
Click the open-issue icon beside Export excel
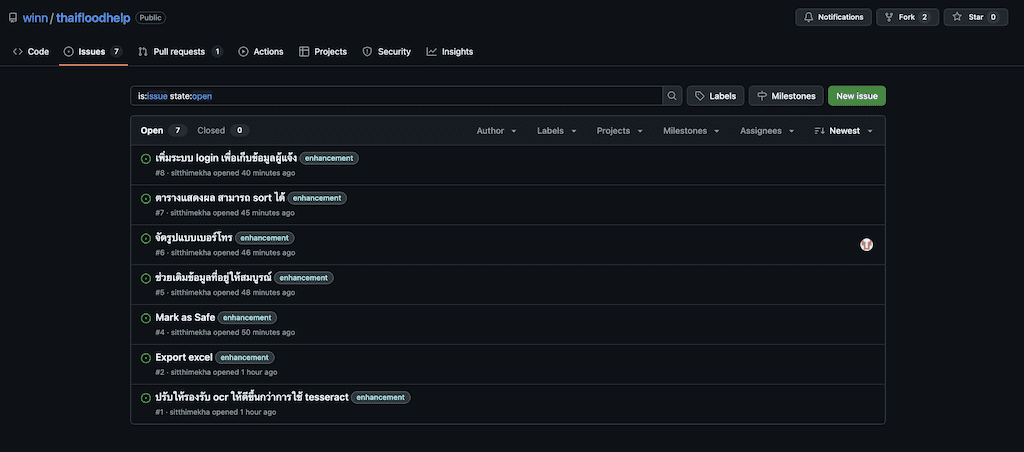point(146,358)
